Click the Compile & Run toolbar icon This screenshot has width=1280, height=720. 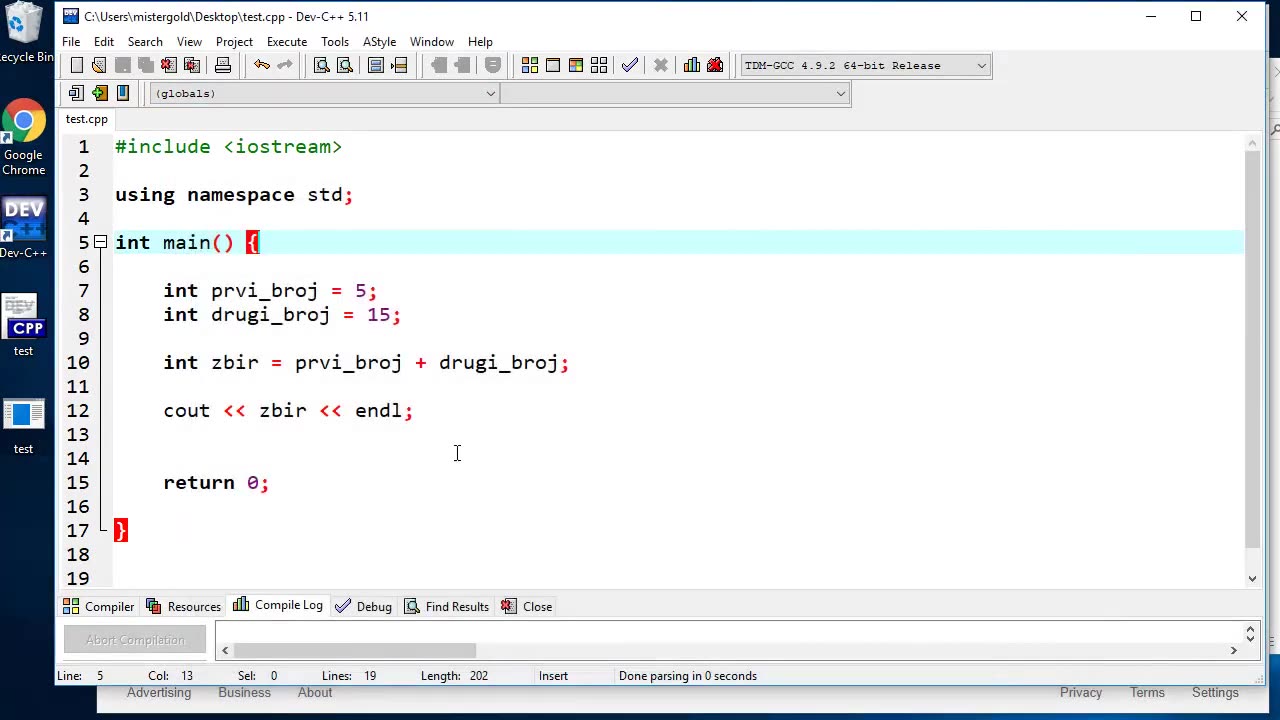pyautogui.click(x=576, y=65)
